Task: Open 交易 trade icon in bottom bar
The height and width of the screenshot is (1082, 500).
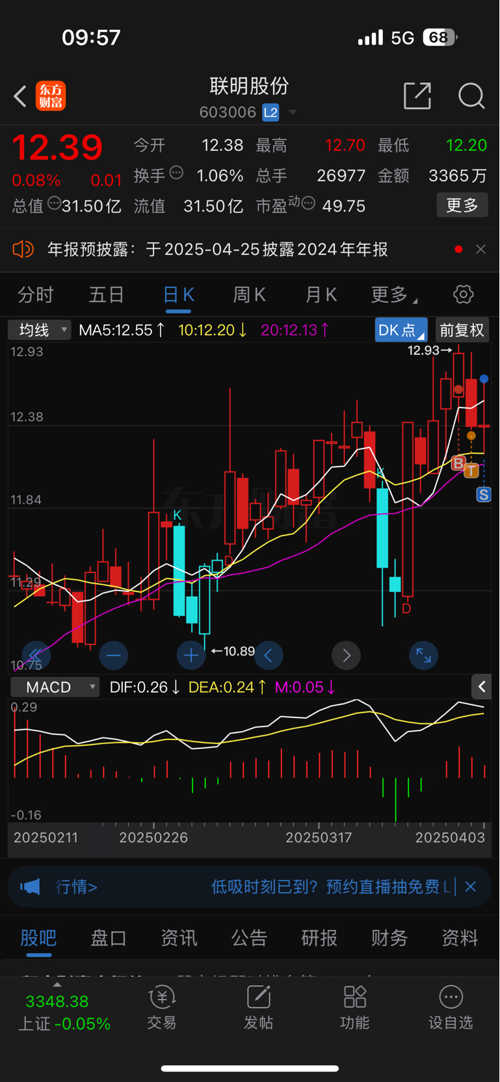Action: coord(162,1007)
